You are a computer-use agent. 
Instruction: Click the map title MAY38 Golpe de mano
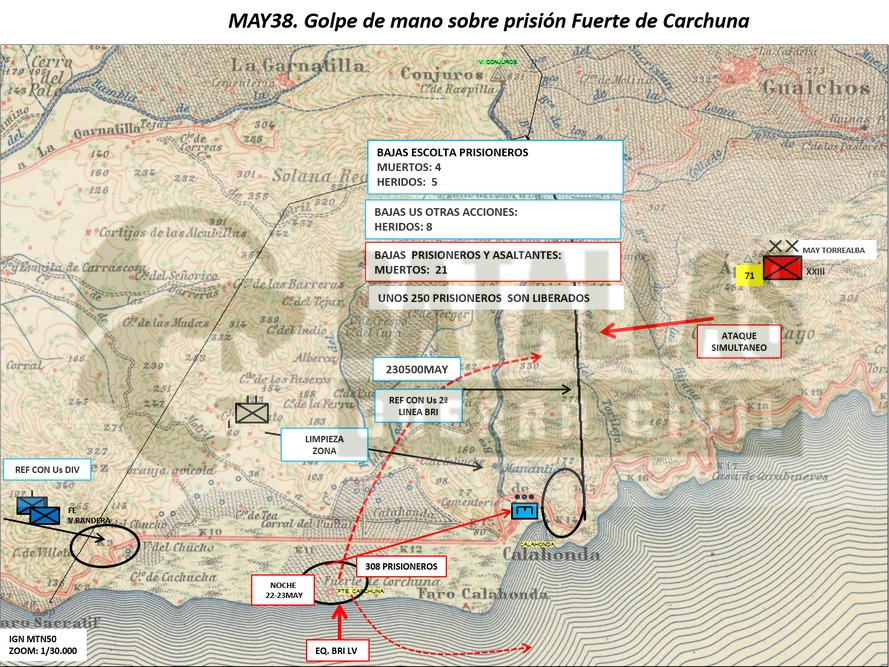click(x=488, y=21)
